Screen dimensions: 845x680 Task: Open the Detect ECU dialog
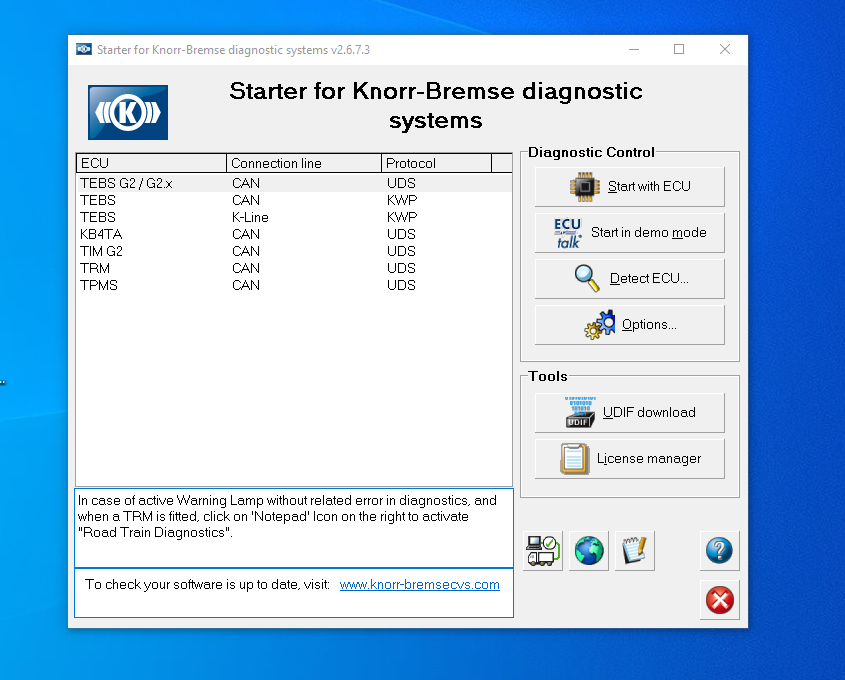[x=629, y=279]
